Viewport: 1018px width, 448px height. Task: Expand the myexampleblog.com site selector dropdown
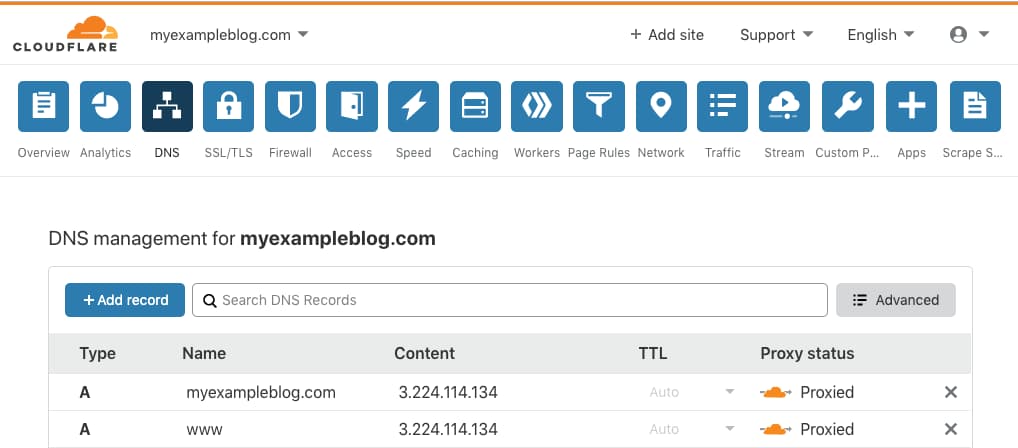pos(229,35)
